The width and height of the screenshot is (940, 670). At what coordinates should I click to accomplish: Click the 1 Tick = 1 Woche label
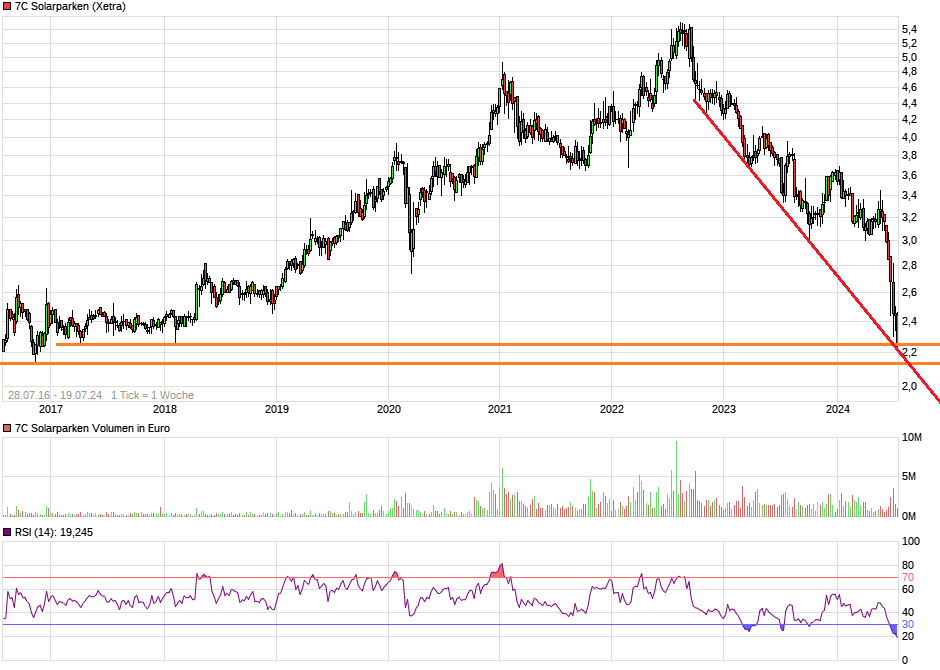[152, 395]
